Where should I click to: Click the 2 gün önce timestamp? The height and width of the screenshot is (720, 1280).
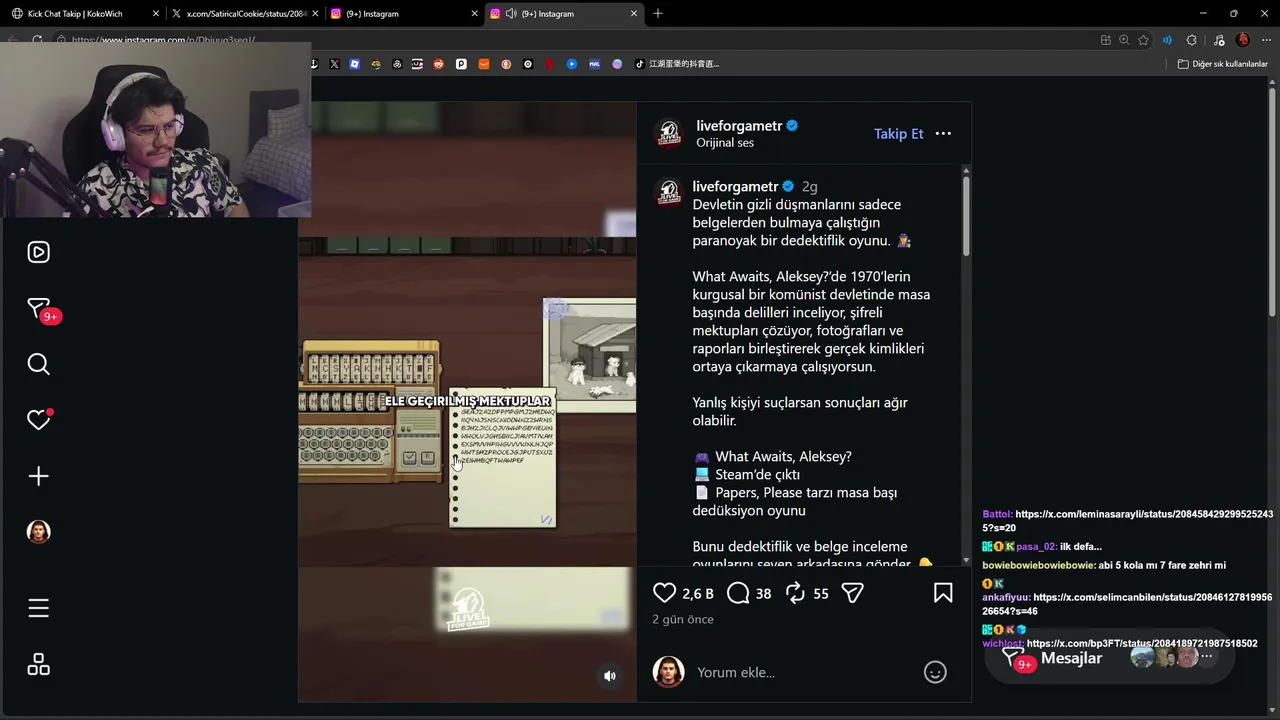coord(683,619)
